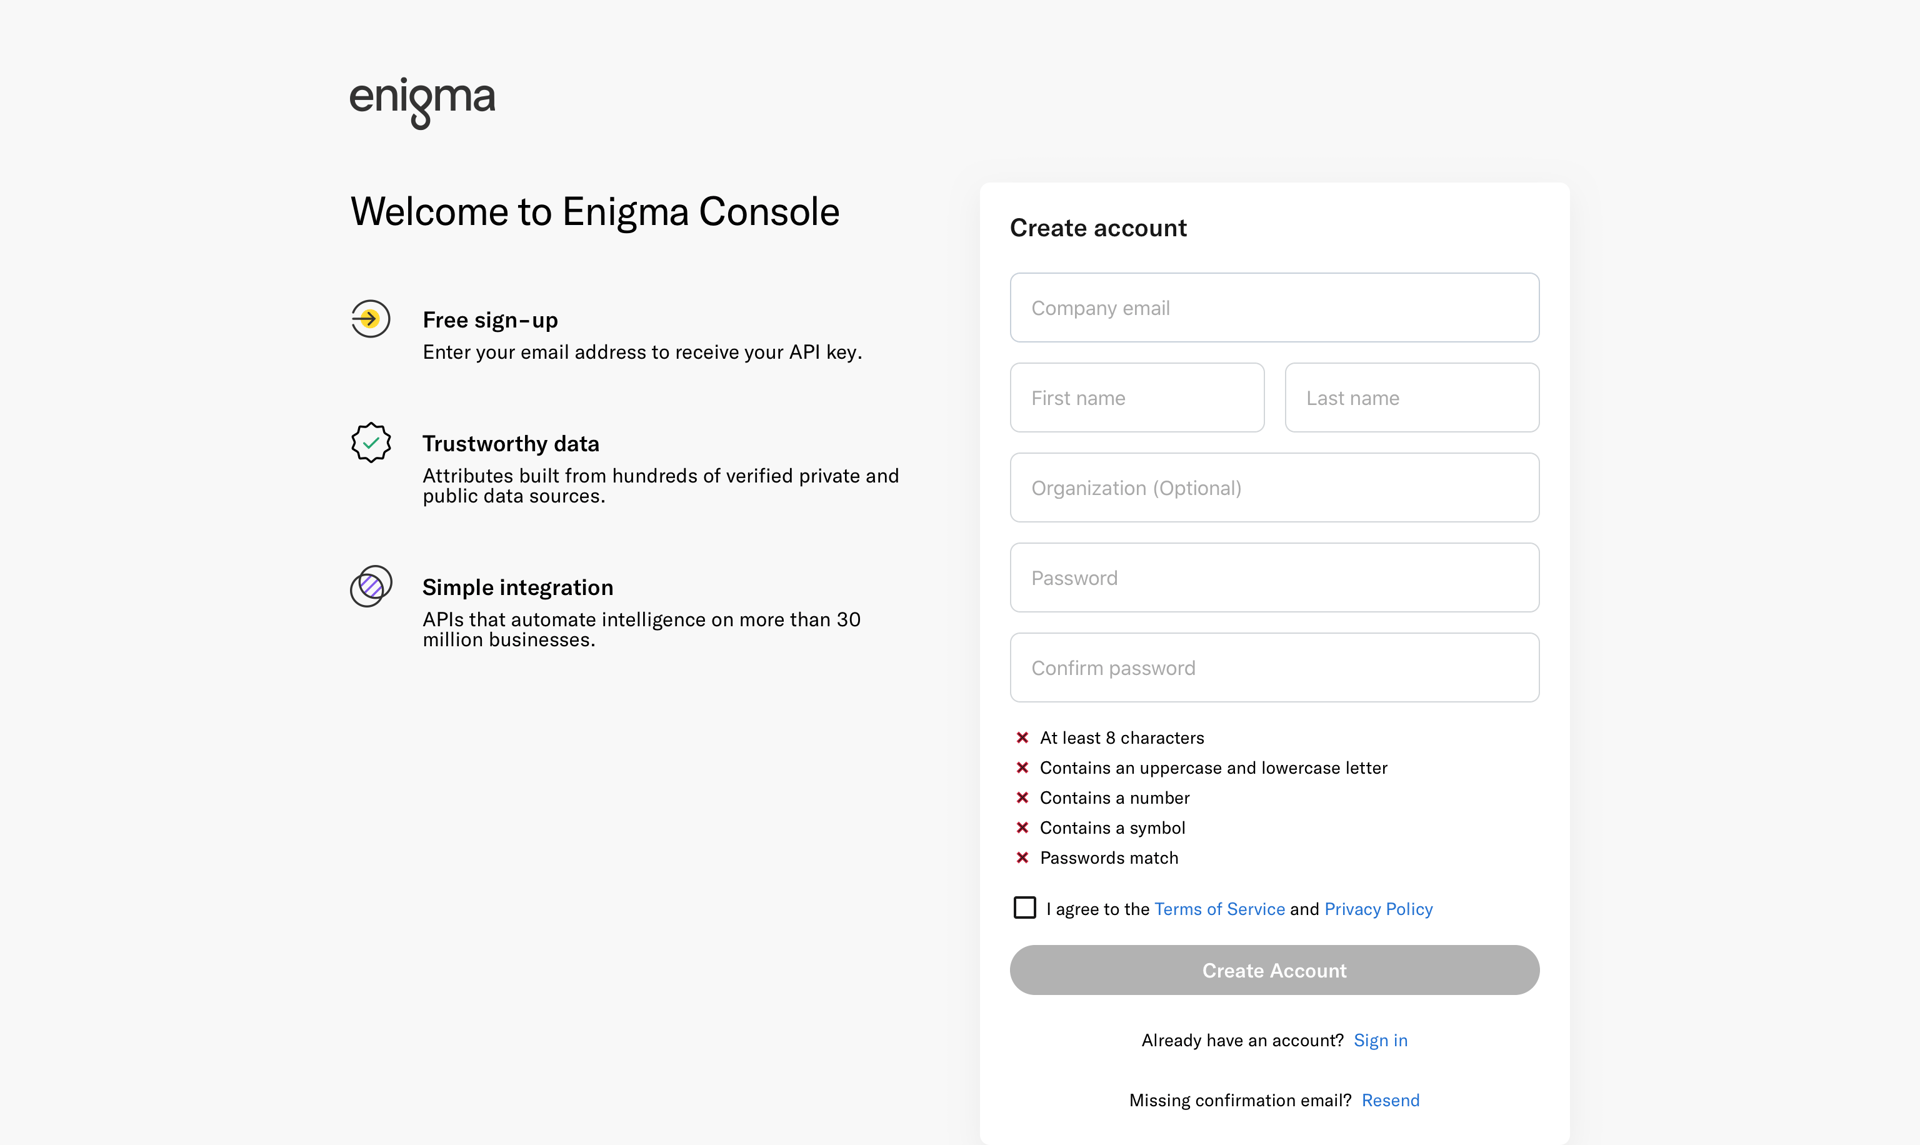The width and height of the screenshot is (1920, 1145).
Task: Focus the Organization (Optional) field
Action: (1274, 487)
